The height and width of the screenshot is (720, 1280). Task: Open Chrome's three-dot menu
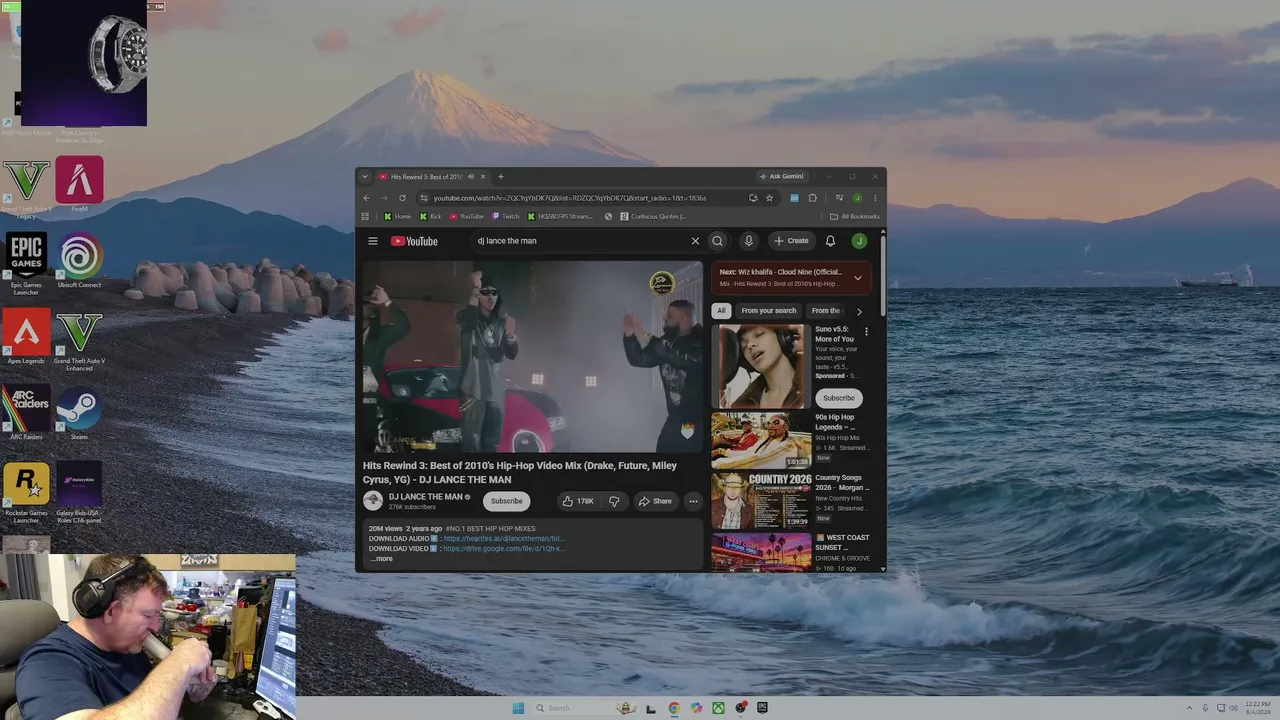(875, 198)
